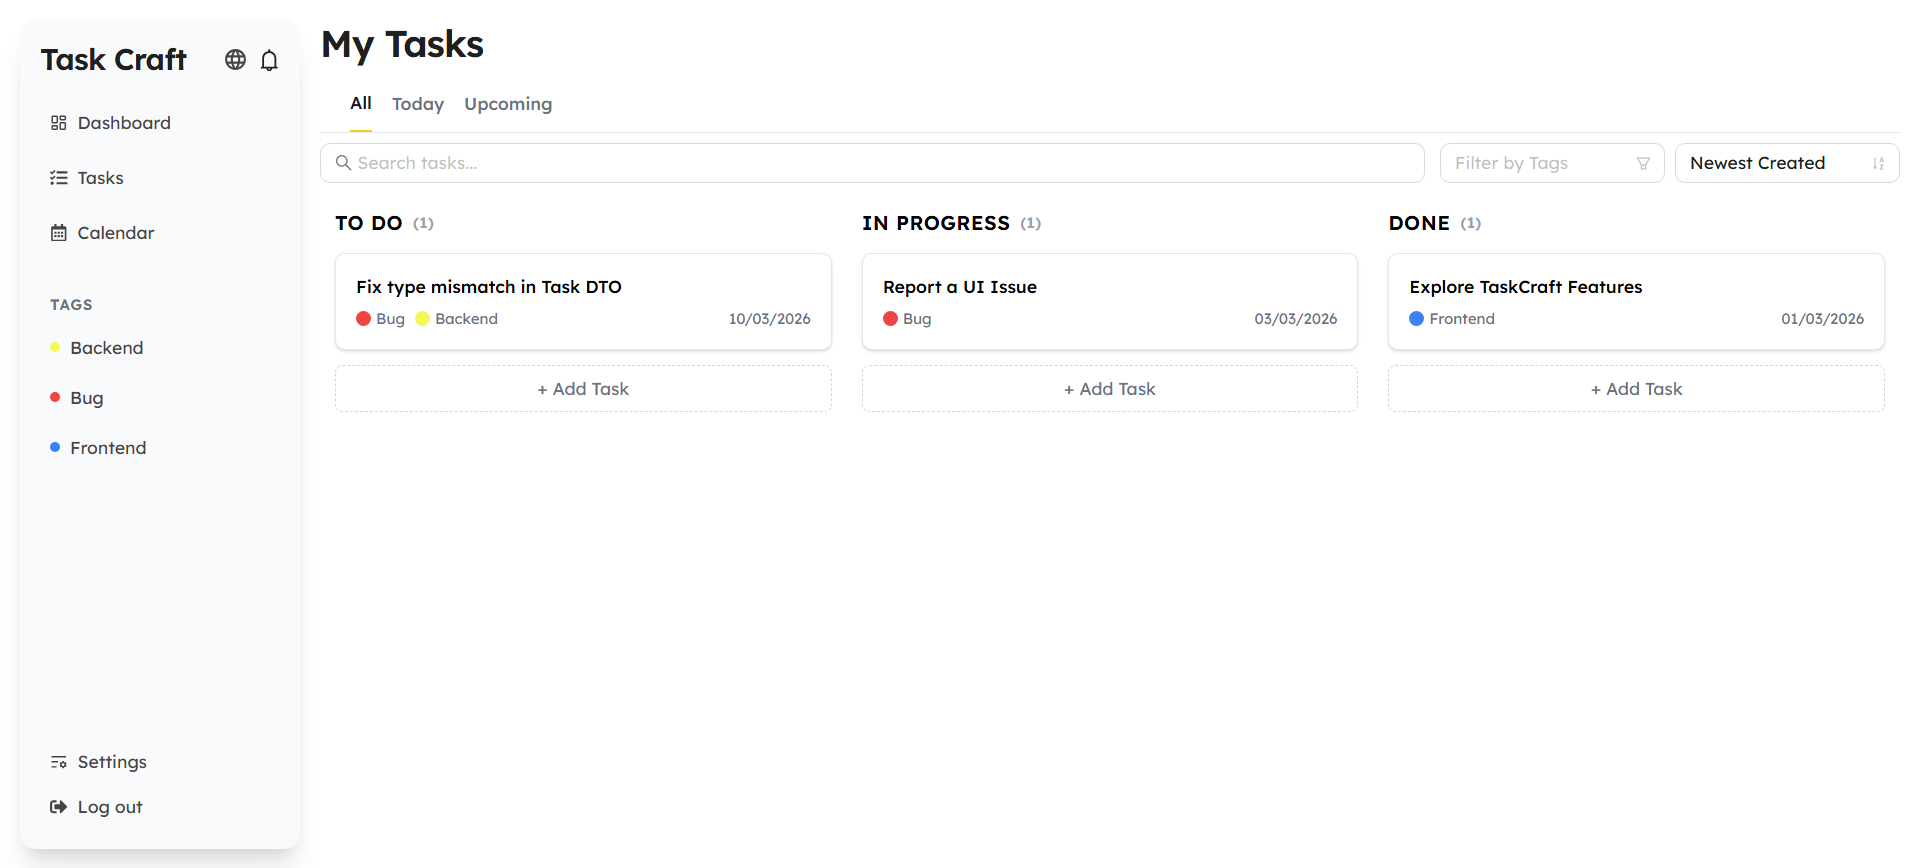Add a task under To Do

(x=583, y=389)
